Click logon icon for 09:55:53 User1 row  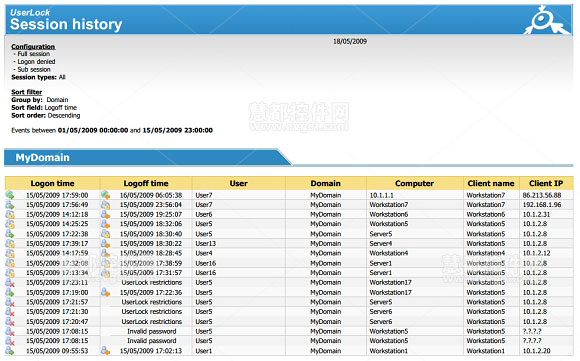click(x=10, y=351)
